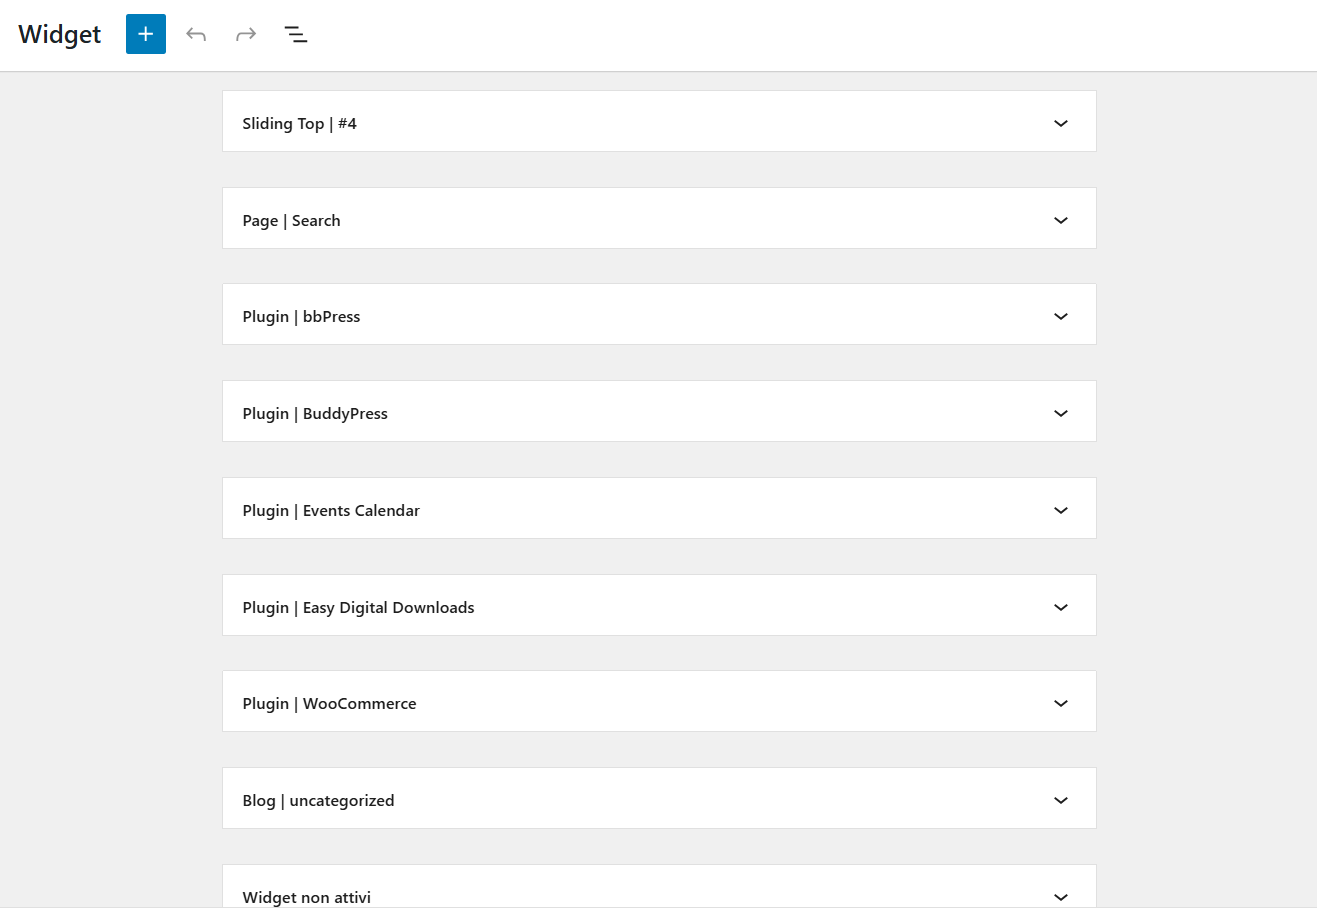This screenshot has height=910, width=1317.
Task: Click the Blog | uncategorized panel title
Action: pyautogui.click(x=318, y=801)
